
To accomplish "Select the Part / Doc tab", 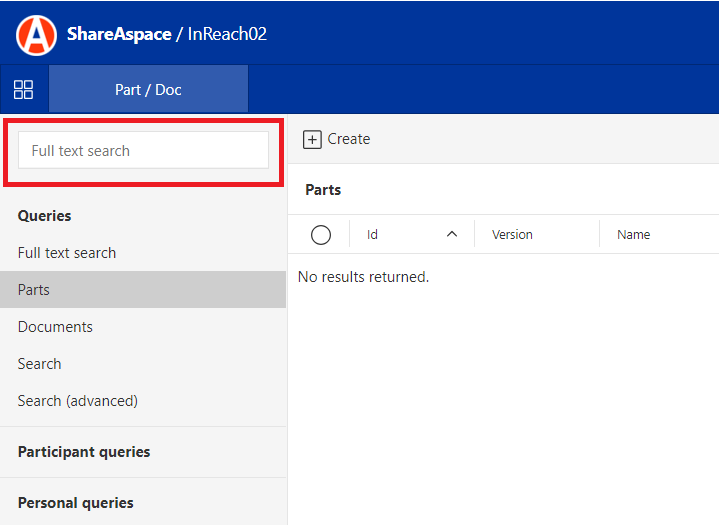I will click(148, 89).
